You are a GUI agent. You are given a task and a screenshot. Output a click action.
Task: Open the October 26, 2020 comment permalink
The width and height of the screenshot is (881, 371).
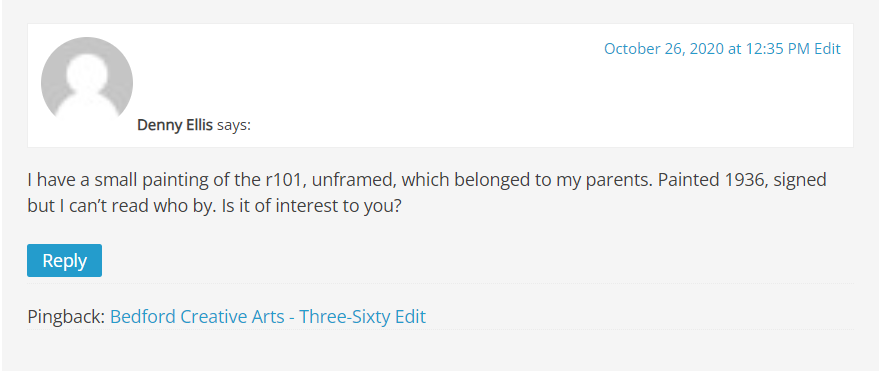pos(707,49)
